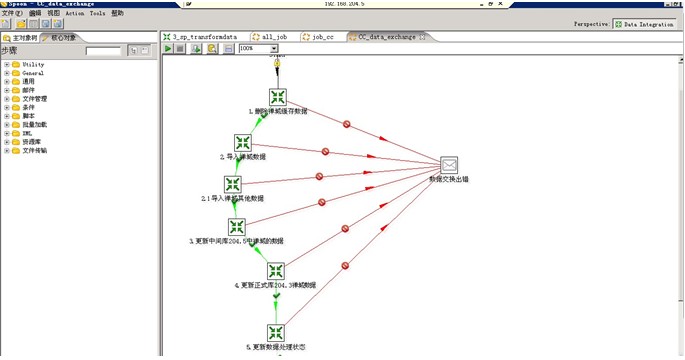Select the 数据交换出错 mail job entry icon

coord(449,165)
